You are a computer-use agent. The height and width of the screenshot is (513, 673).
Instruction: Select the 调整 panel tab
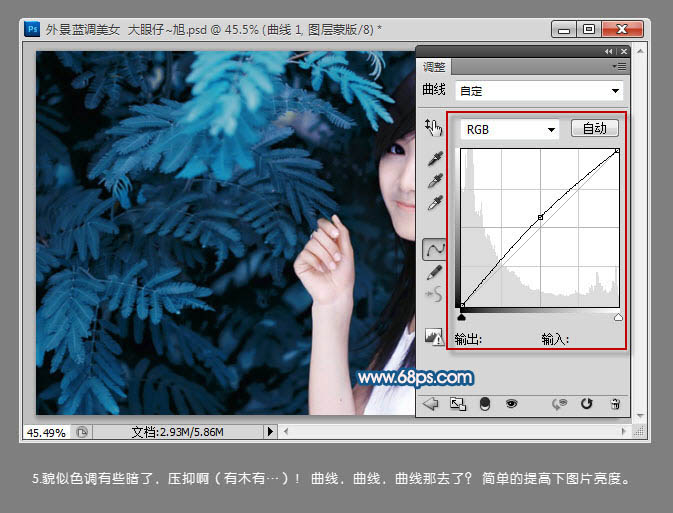(x=434, y=67)
